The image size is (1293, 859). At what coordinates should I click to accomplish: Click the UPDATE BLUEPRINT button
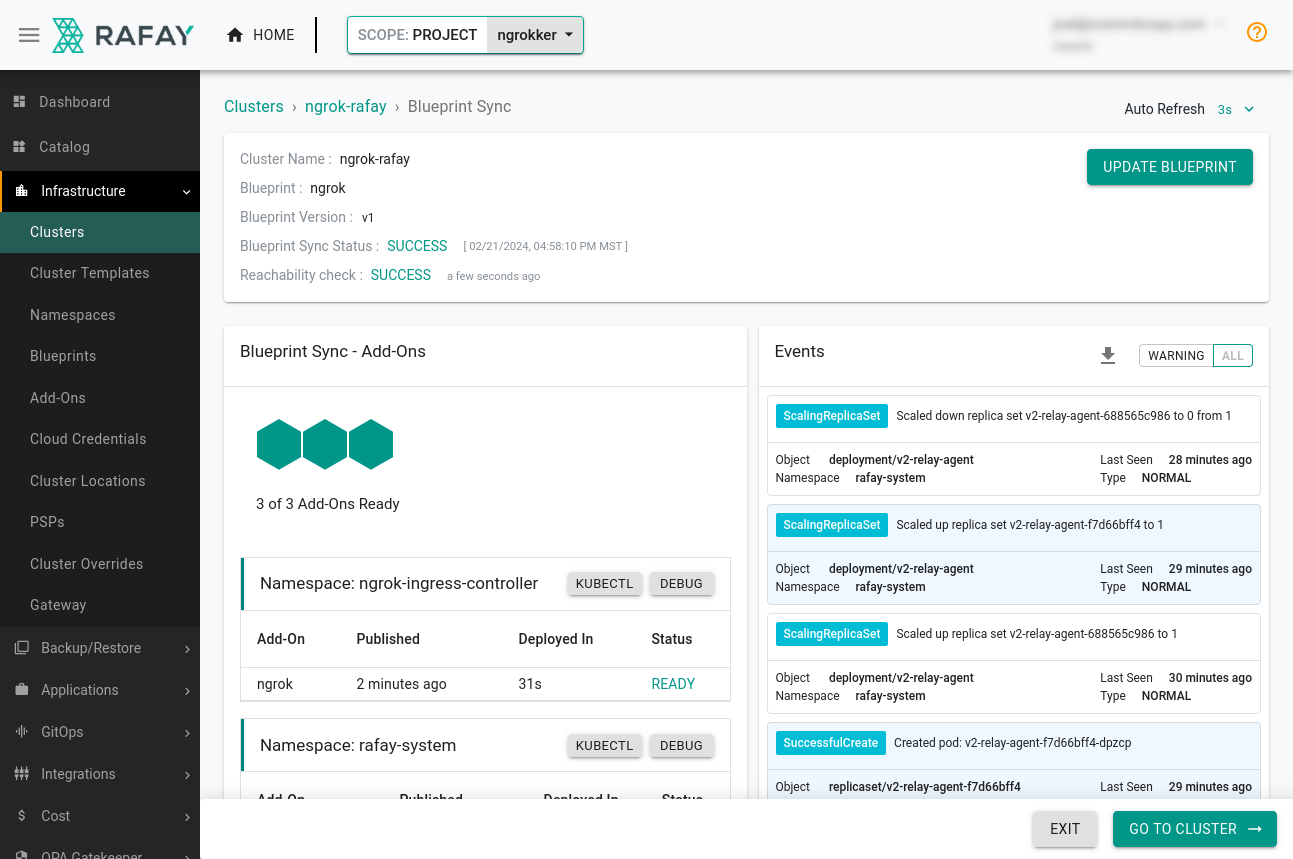coord(1169,167)
